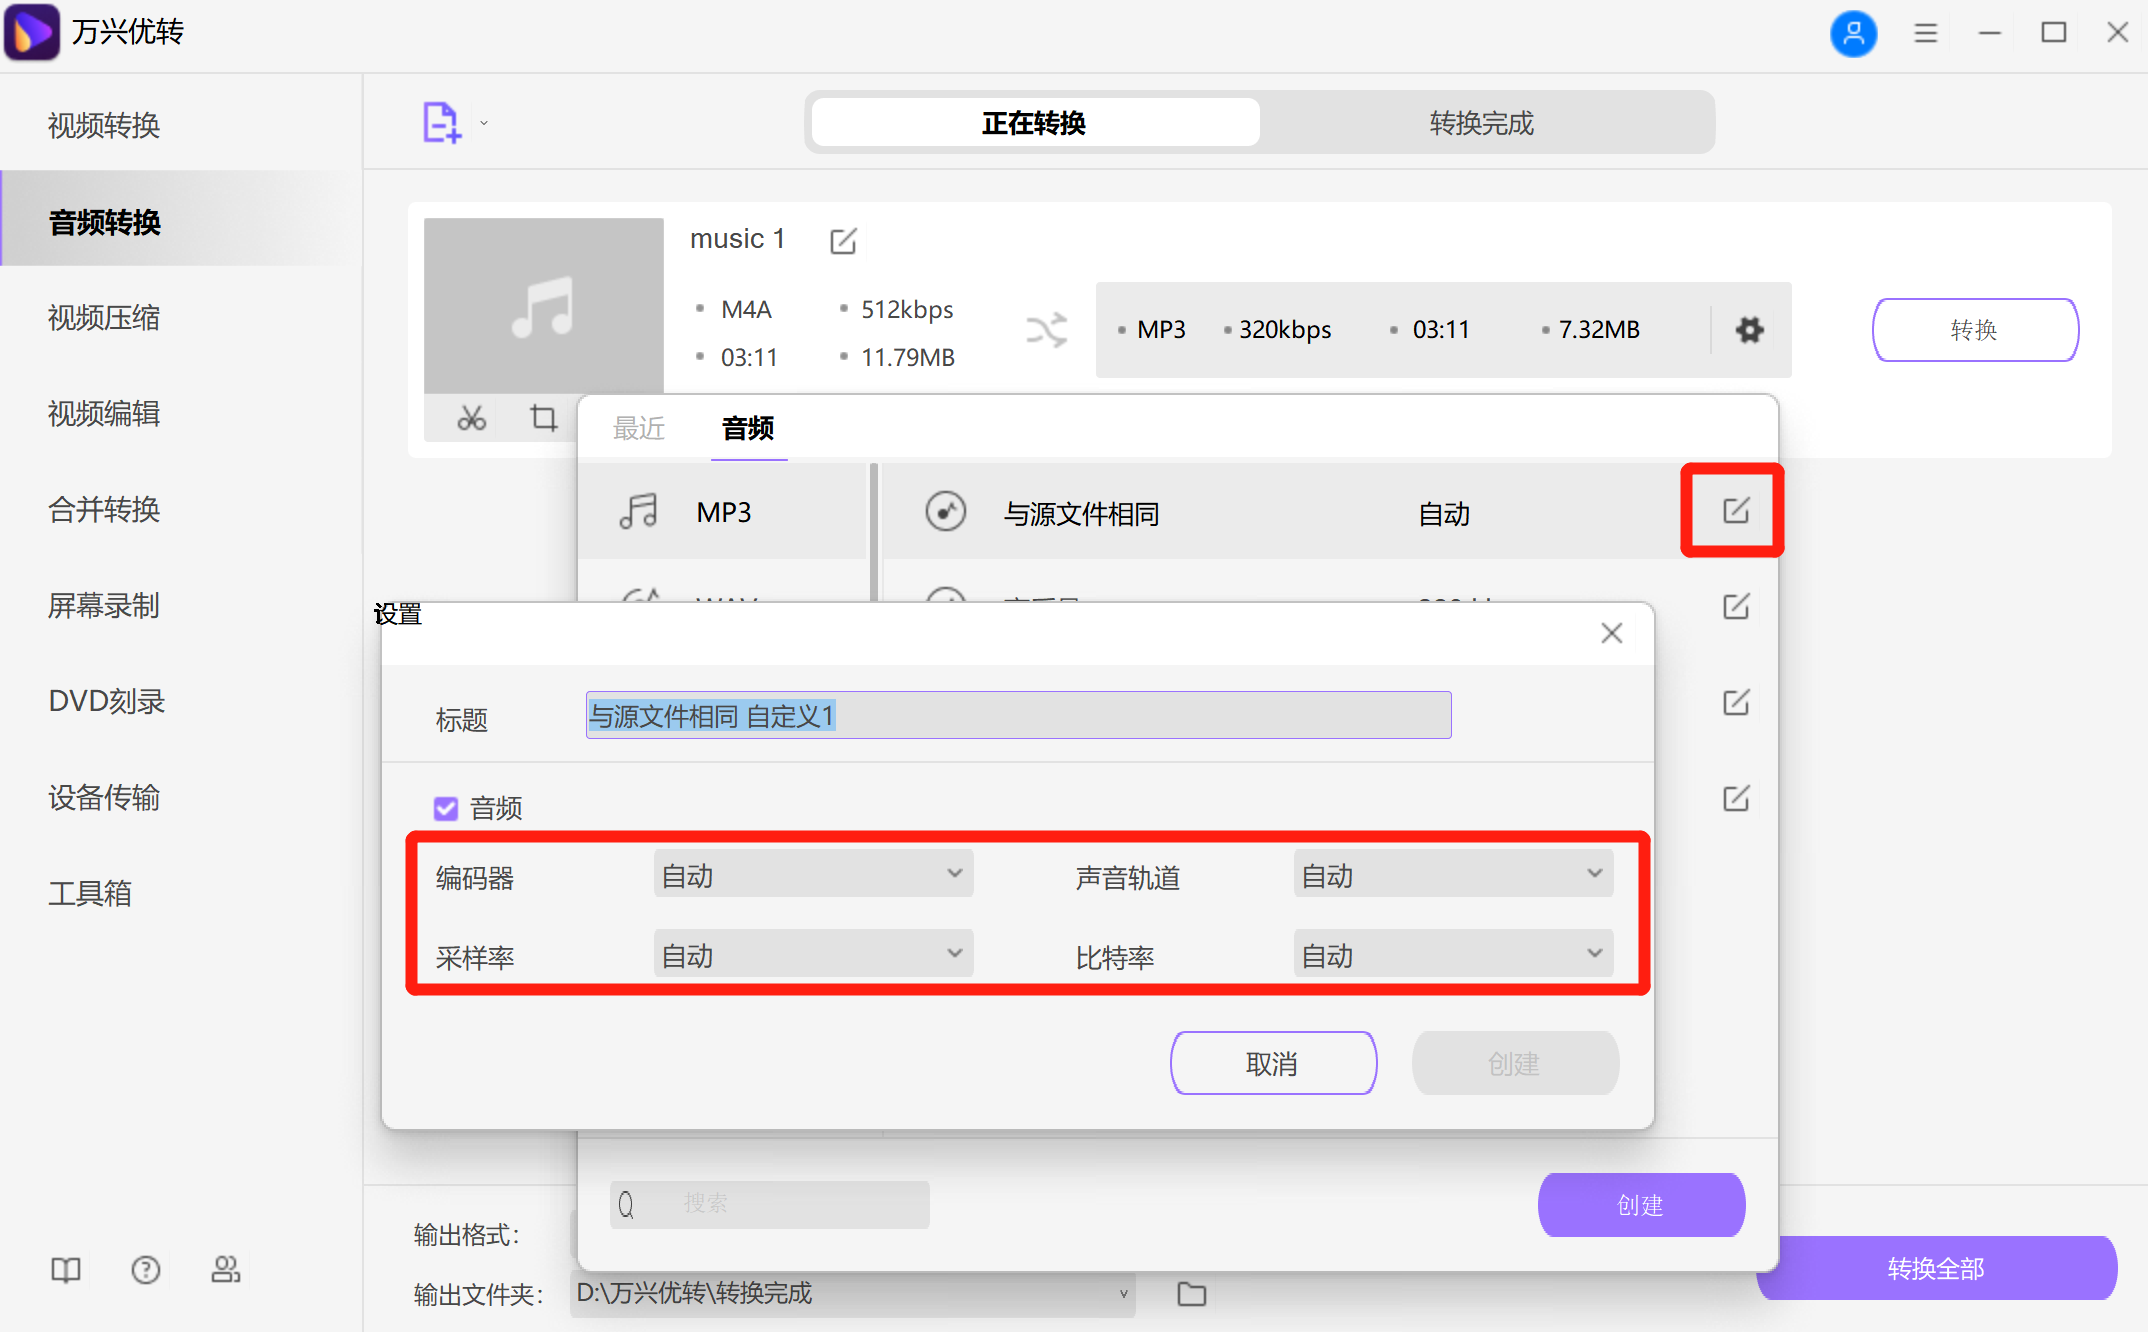The image size is (2148, 1332).
Task: Open the add files icon
Action: pyautogui.click(x=441, y=121)
